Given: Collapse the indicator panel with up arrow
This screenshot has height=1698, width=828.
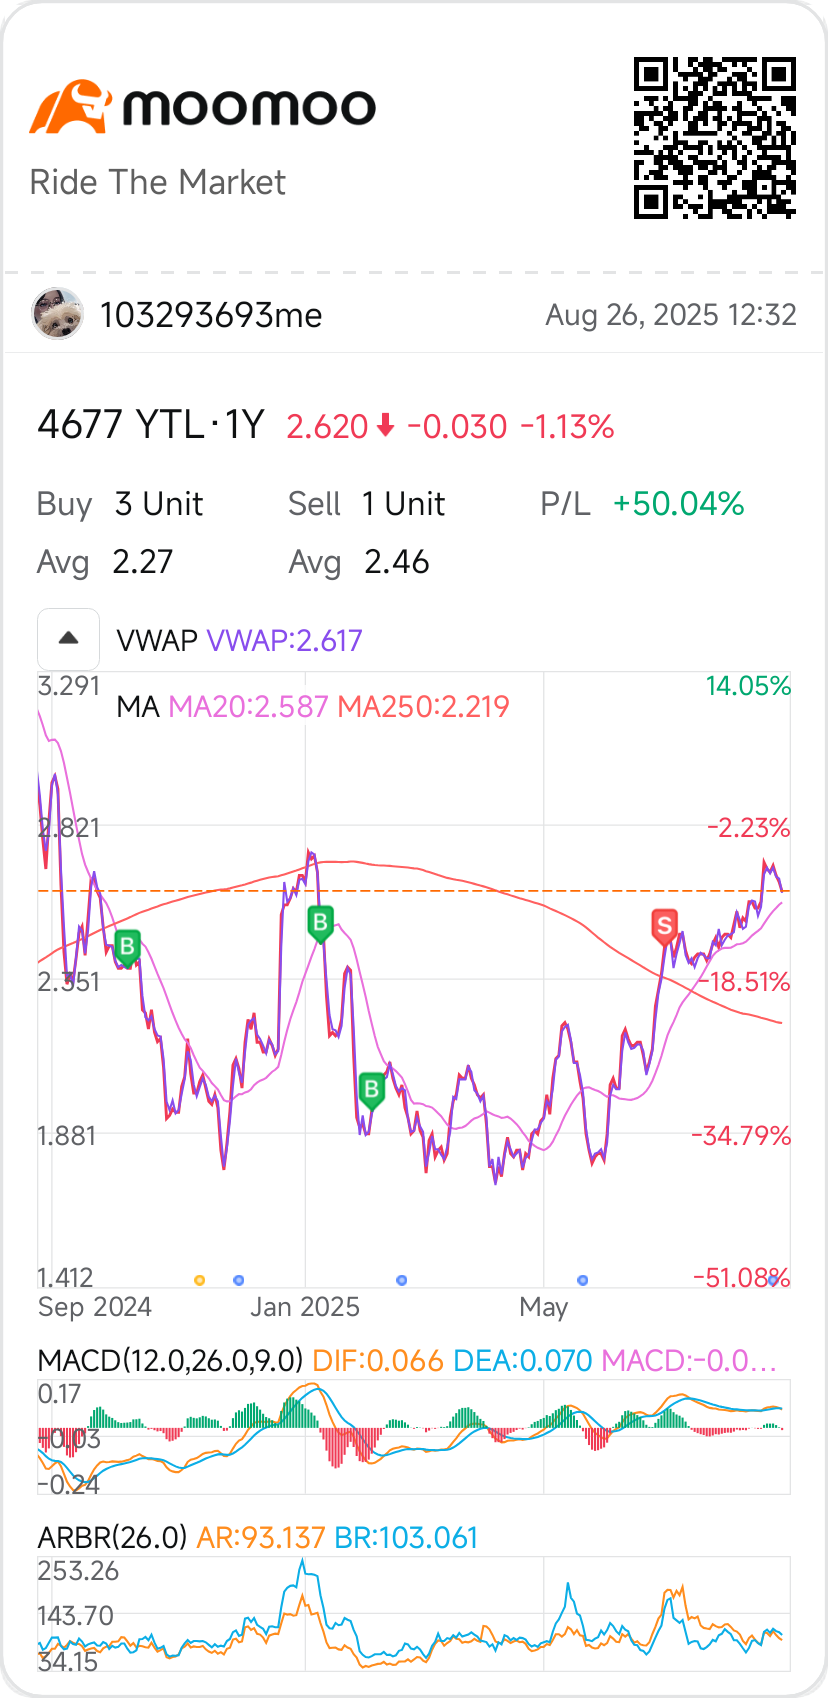Looking at the screenshot, I should pos(68,639).
